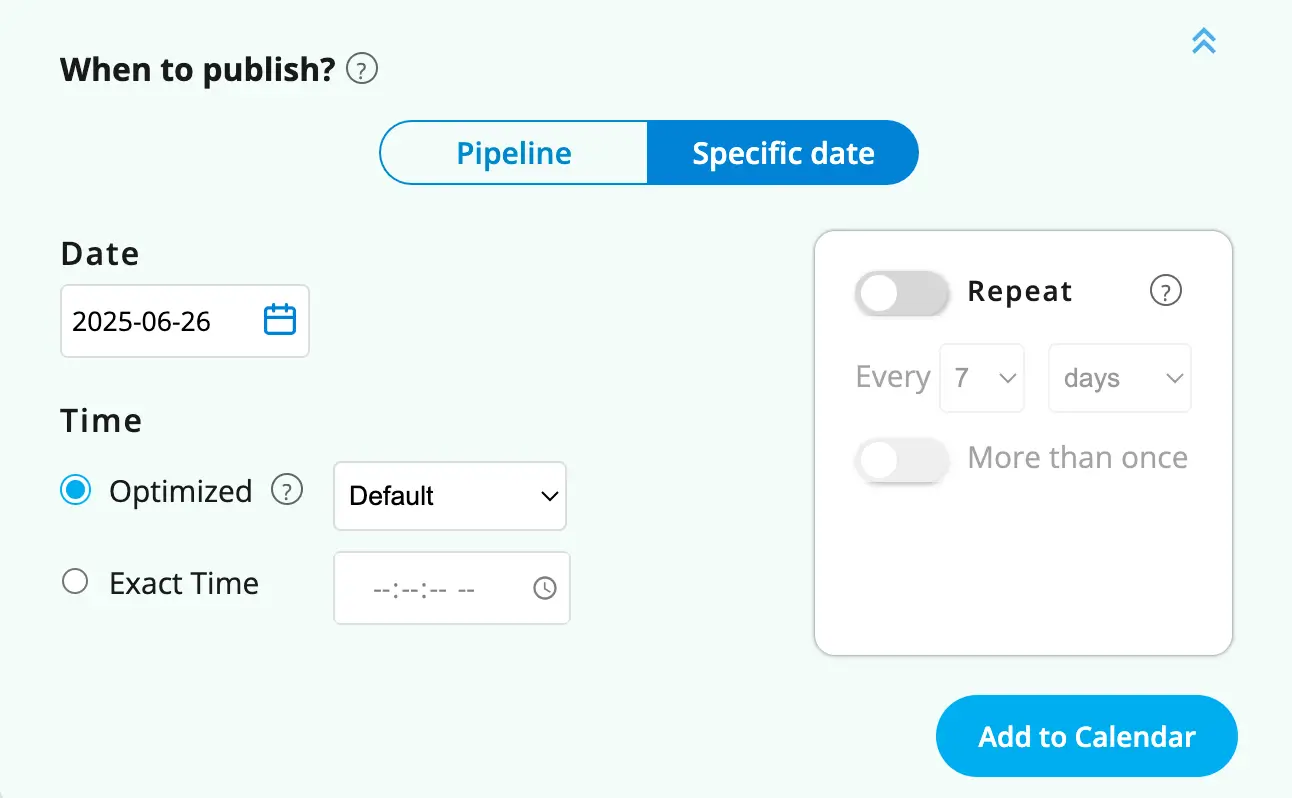Enable the Repeat toggle switch
This screenshot has height=798, width=1292.
tap(902, 293)
